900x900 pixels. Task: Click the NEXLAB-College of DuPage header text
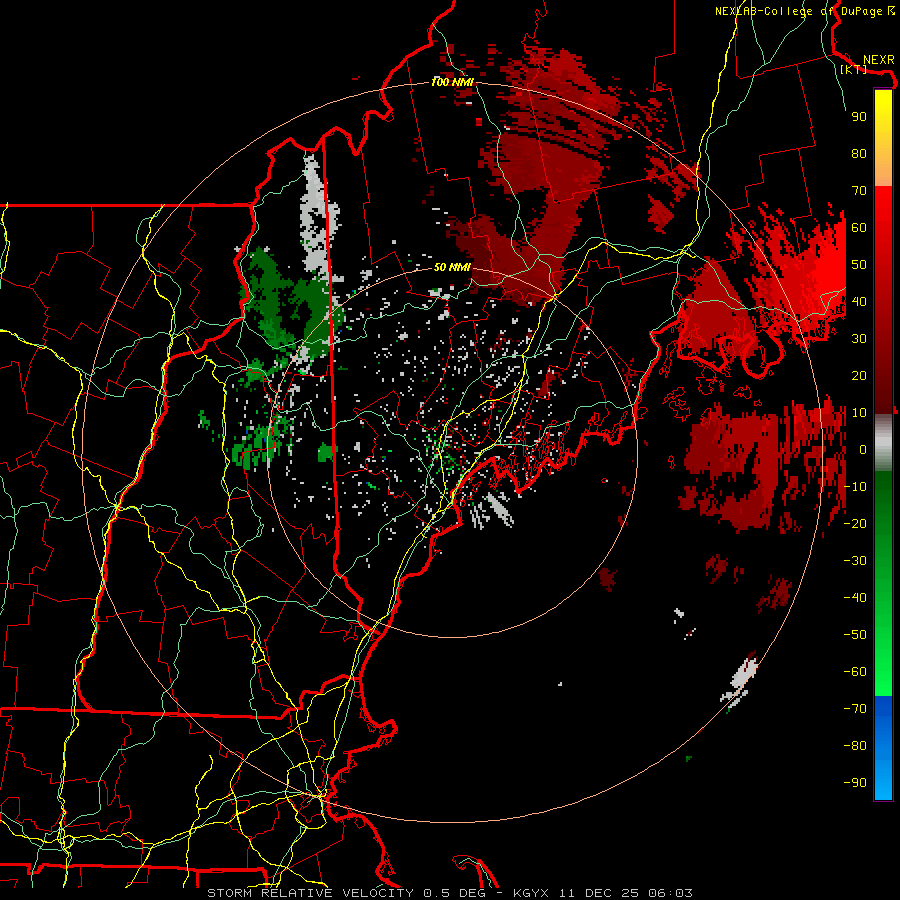coord(799,11)
